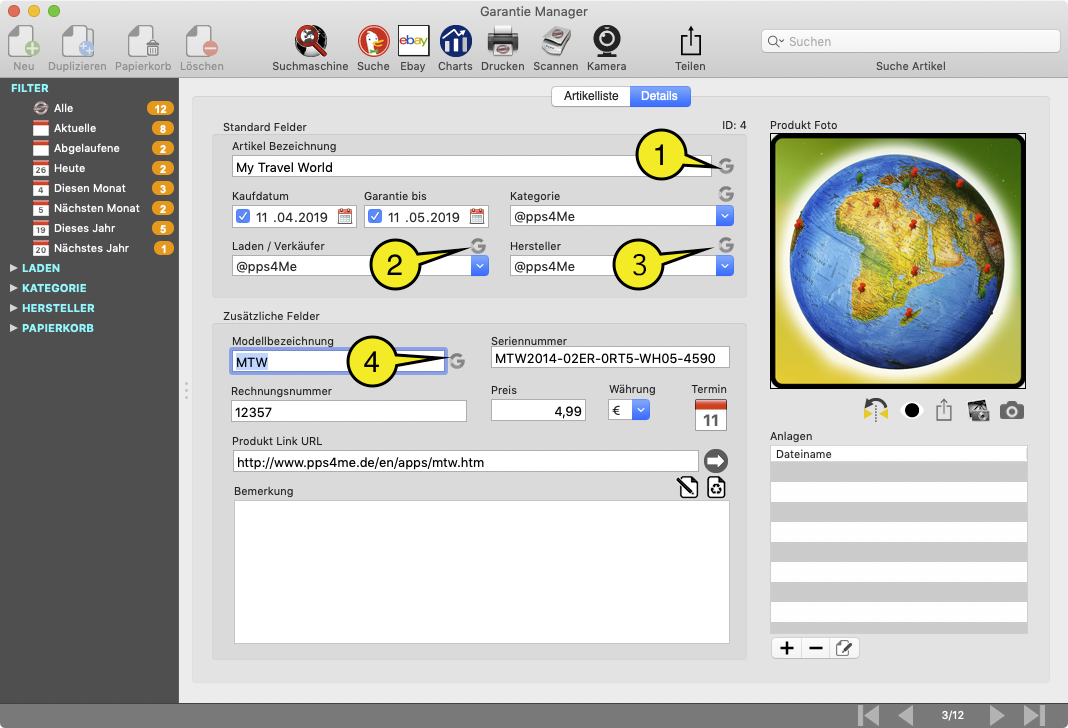Click the Bemerkung text area
This screenshot has height=728, width=1068.
click(482, 572)
